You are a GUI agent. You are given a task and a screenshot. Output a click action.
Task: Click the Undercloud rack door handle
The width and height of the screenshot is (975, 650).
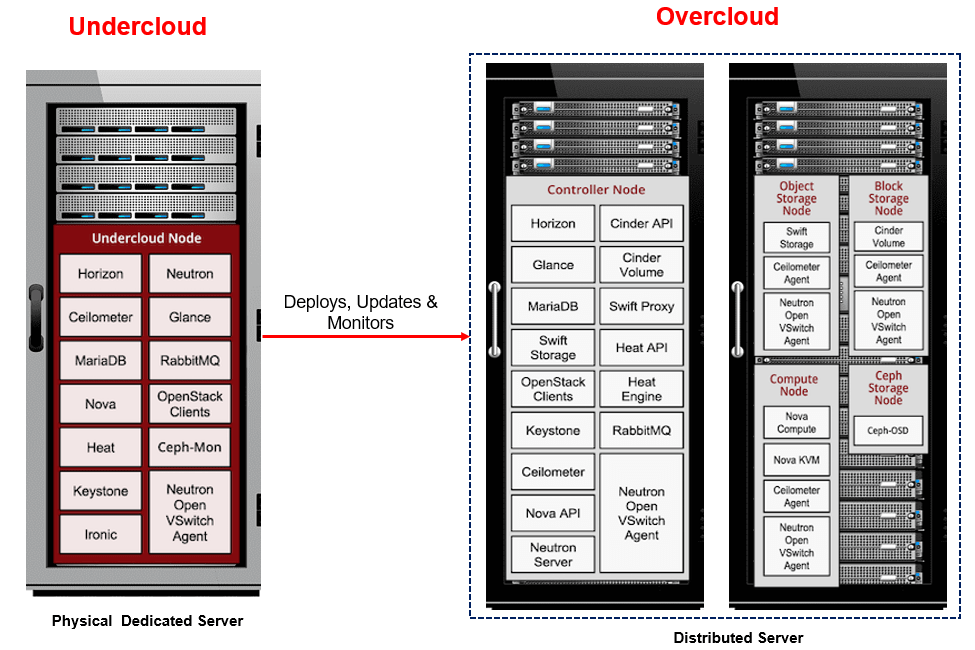[x=37, y=318]
